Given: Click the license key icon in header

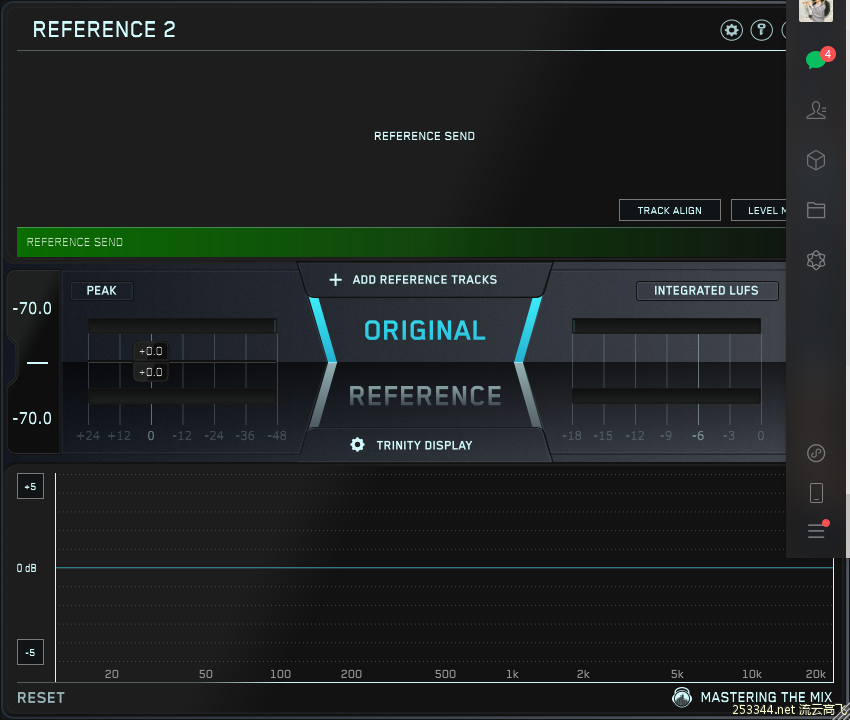Looking at the screenshot, I should [x=762, y=30].
